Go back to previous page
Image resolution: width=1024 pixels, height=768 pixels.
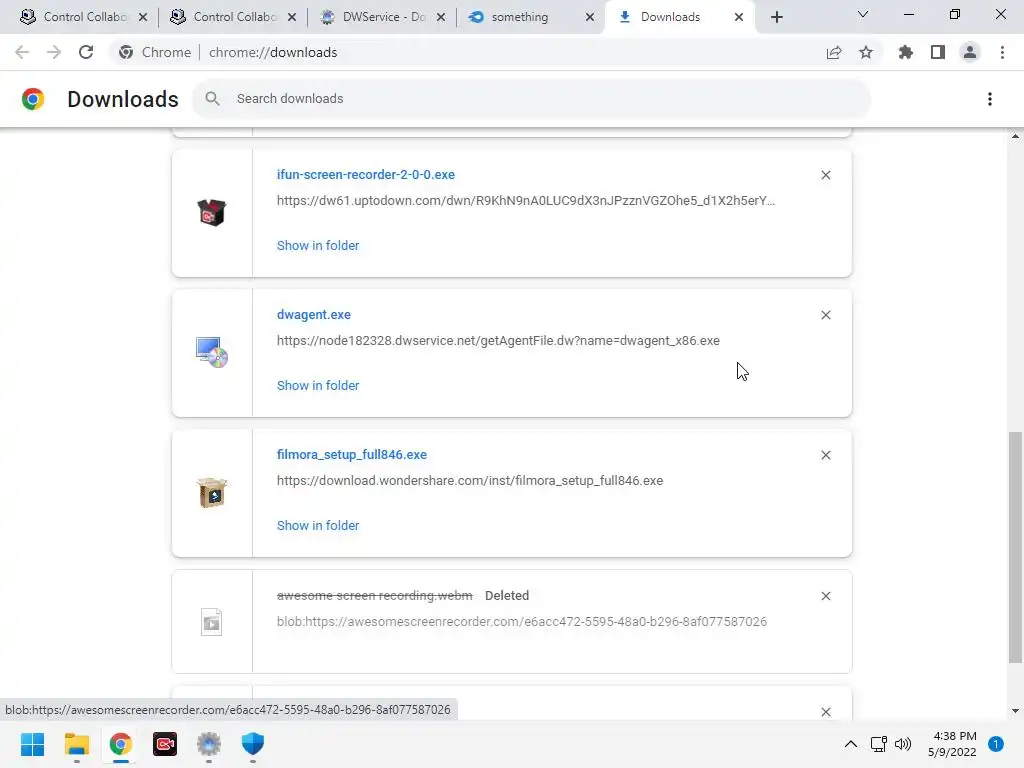pos(22,52)
